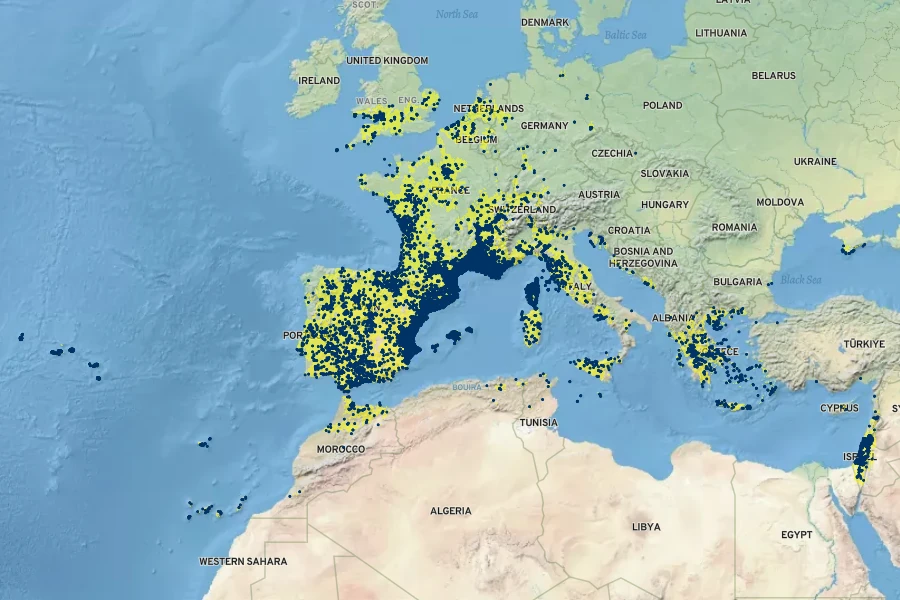The height and width of the screenshot is (600, 900).
Task: Select the LIBYA label on the map
Action: [x=646, y=526]
